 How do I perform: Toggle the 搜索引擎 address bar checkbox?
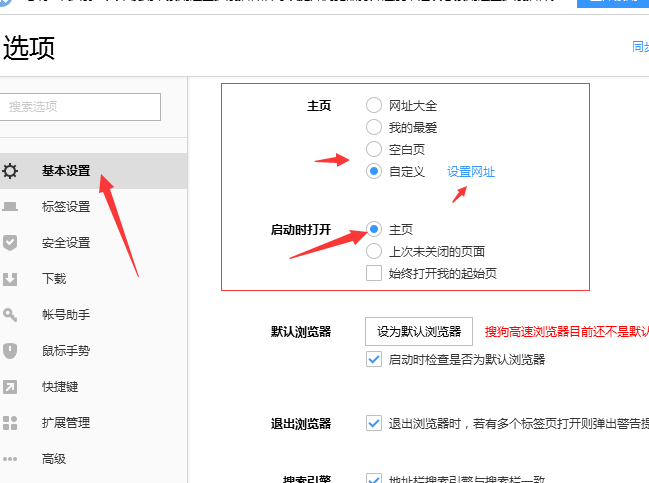[x=374, y=478]
